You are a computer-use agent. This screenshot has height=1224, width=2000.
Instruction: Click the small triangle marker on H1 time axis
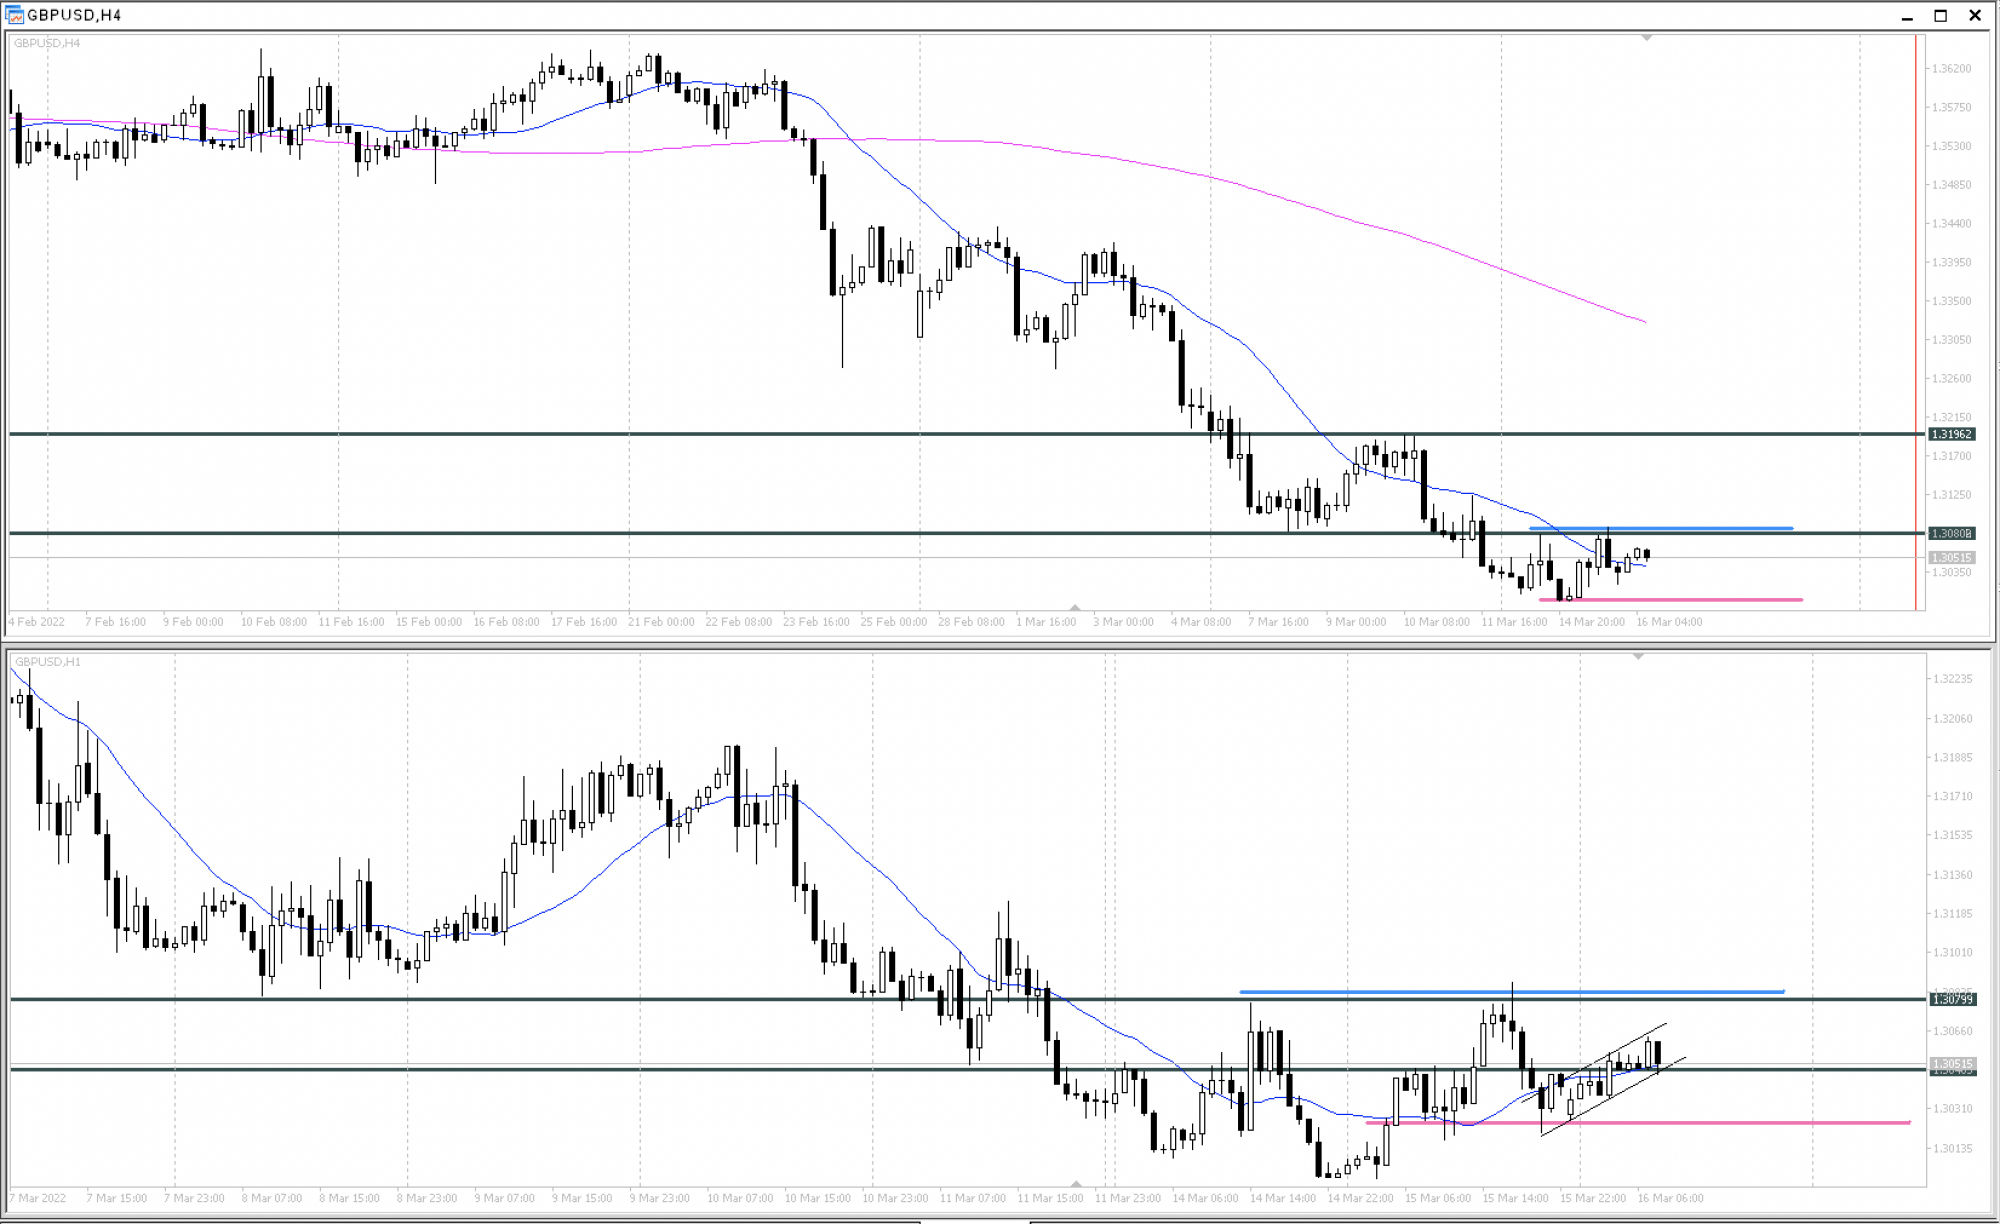[1075, 1183]
